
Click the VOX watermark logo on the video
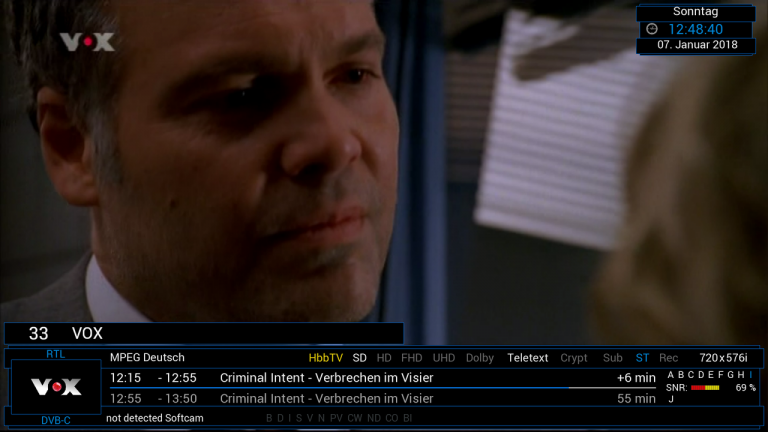(87, 42)
